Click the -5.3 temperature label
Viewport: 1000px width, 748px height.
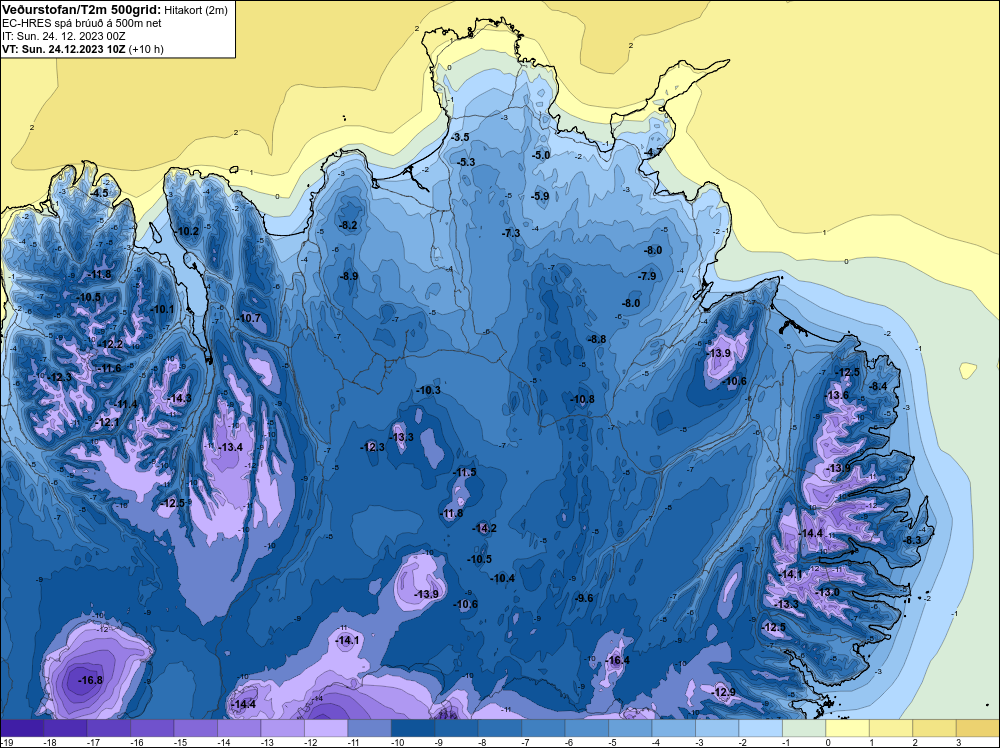(466, 162)
